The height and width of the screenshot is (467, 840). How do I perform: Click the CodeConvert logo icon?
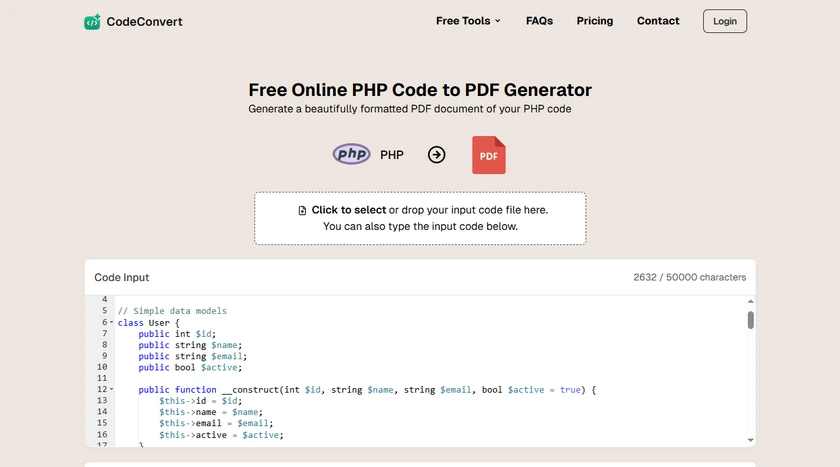coord(92,21)
